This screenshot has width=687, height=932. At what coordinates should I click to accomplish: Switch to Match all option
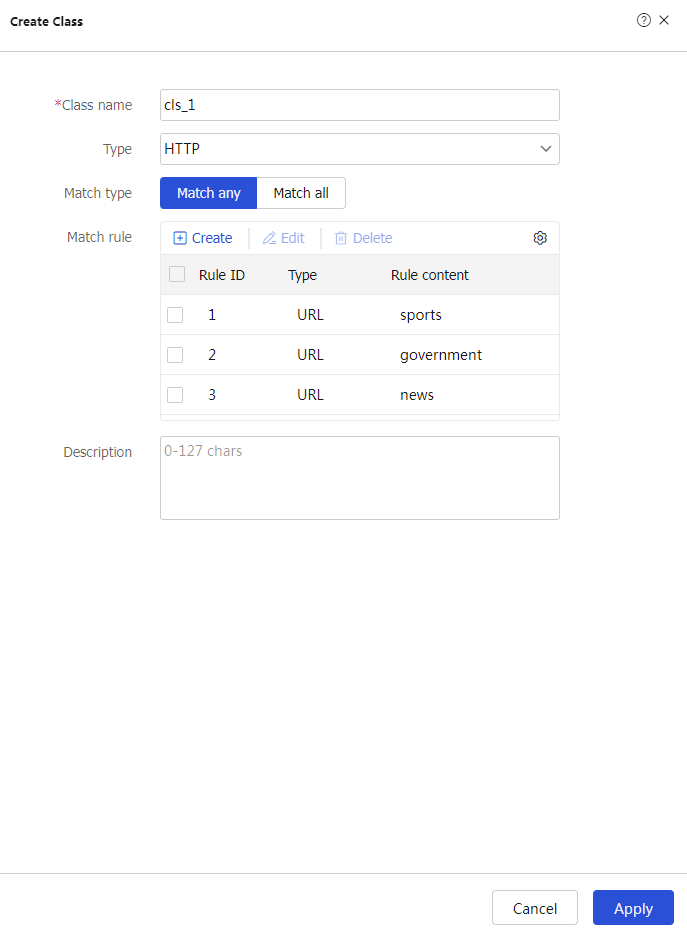pos(301,193)
